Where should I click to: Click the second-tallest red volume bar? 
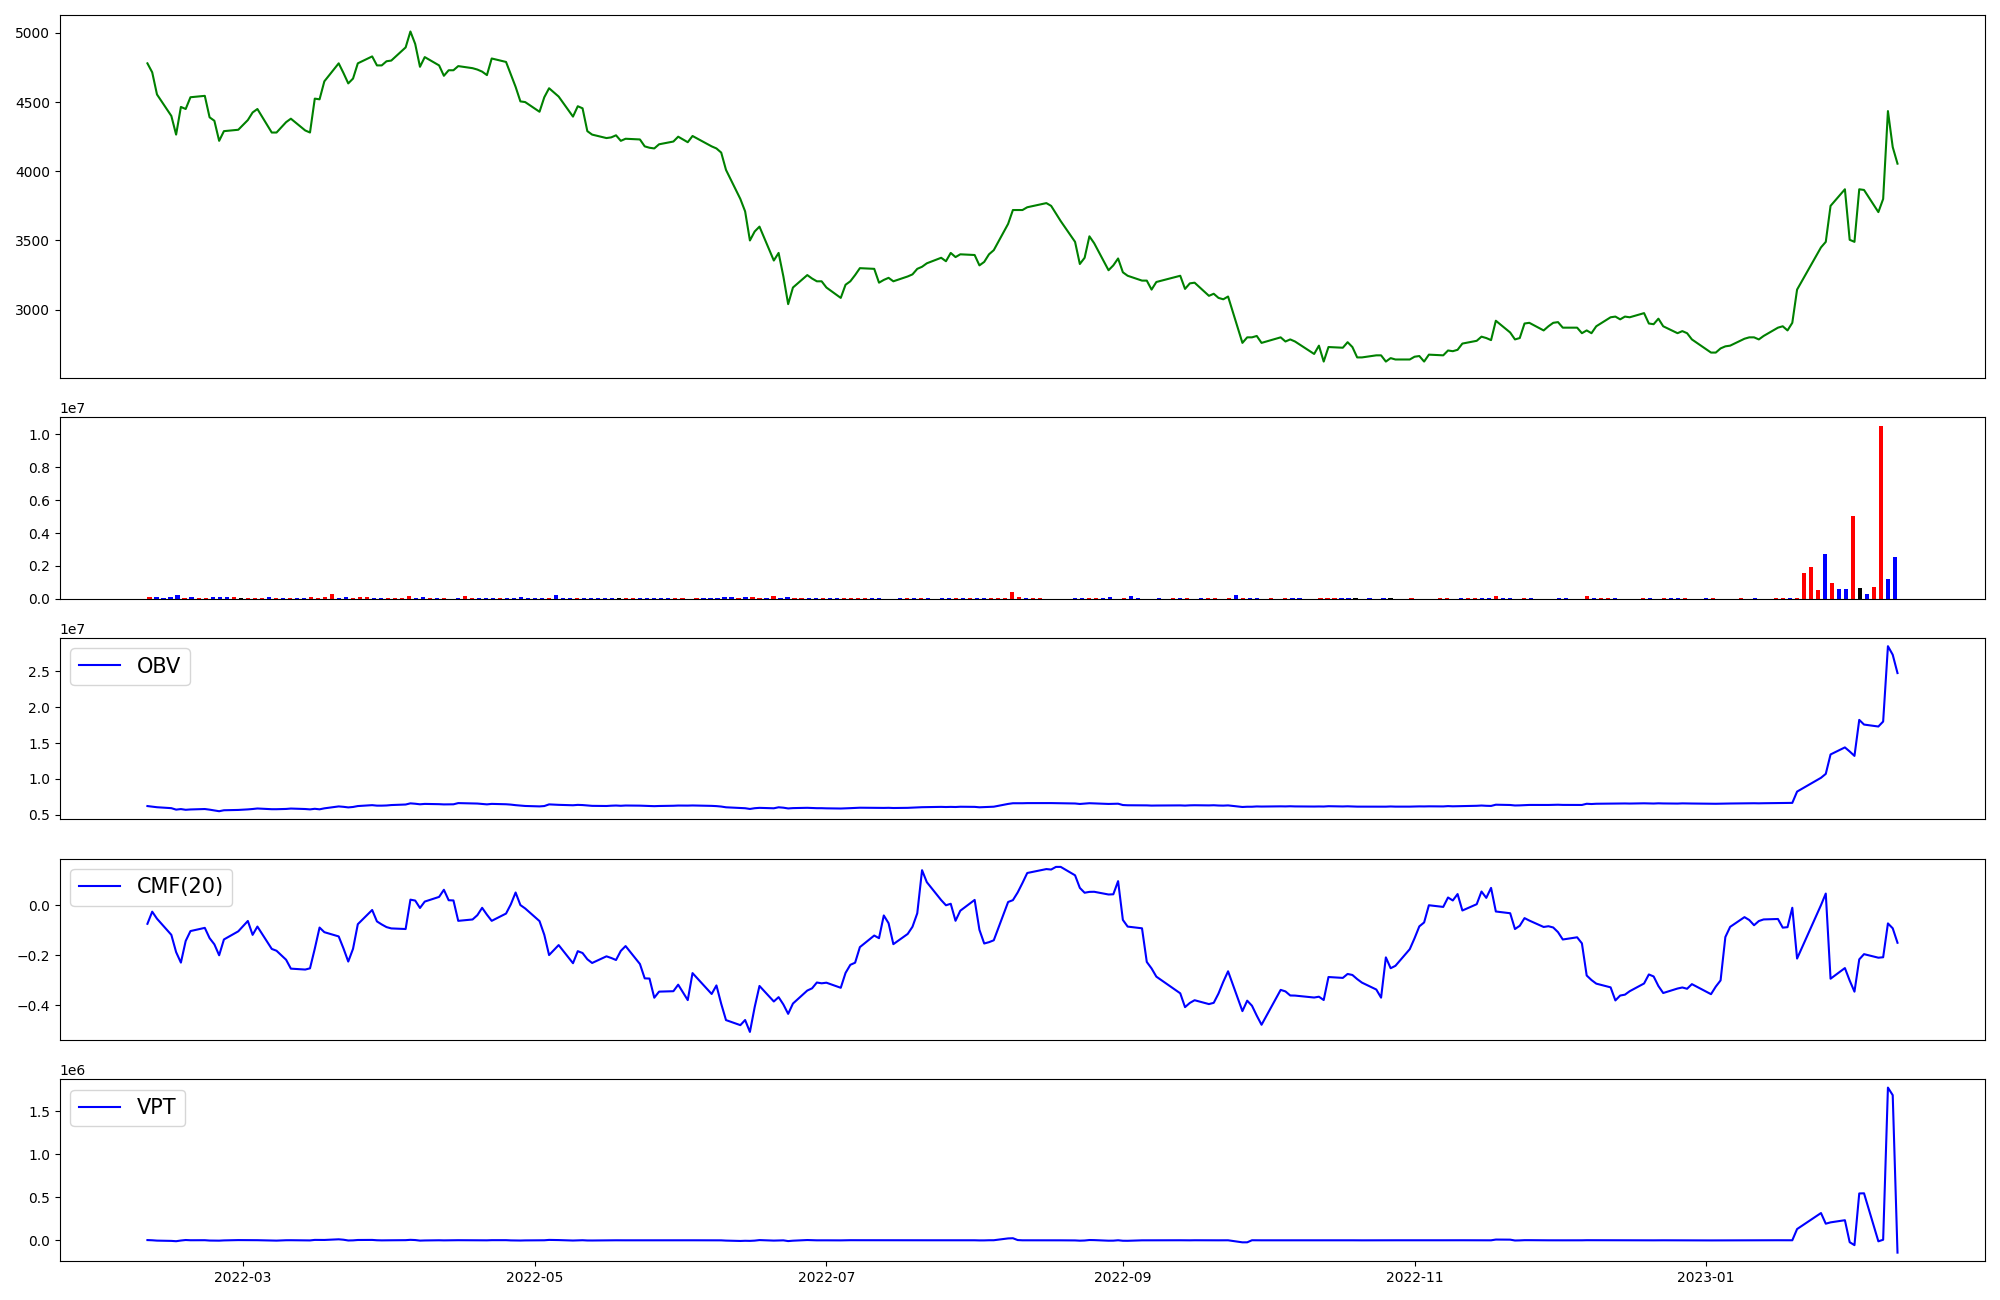pos(1853,557)
